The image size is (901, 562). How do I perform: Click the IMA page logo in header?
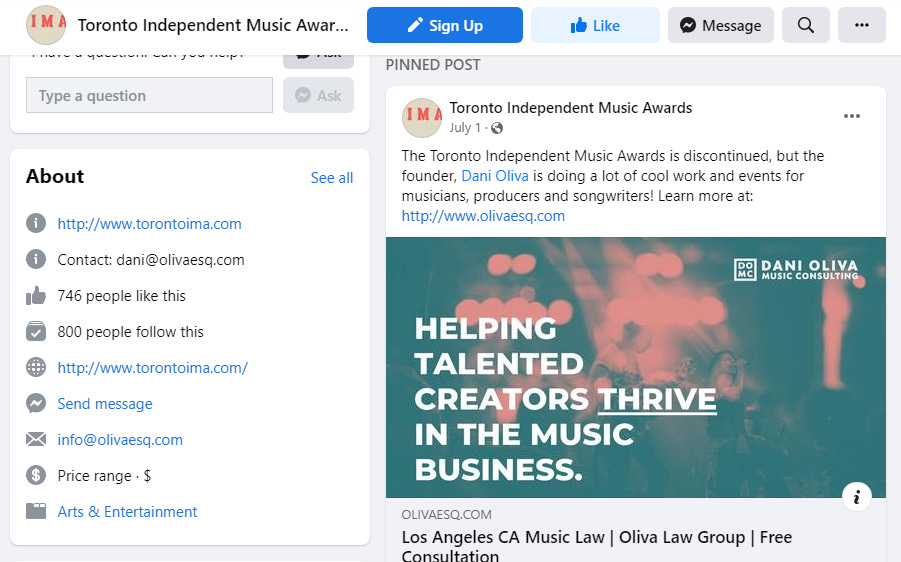pos(46,25)
